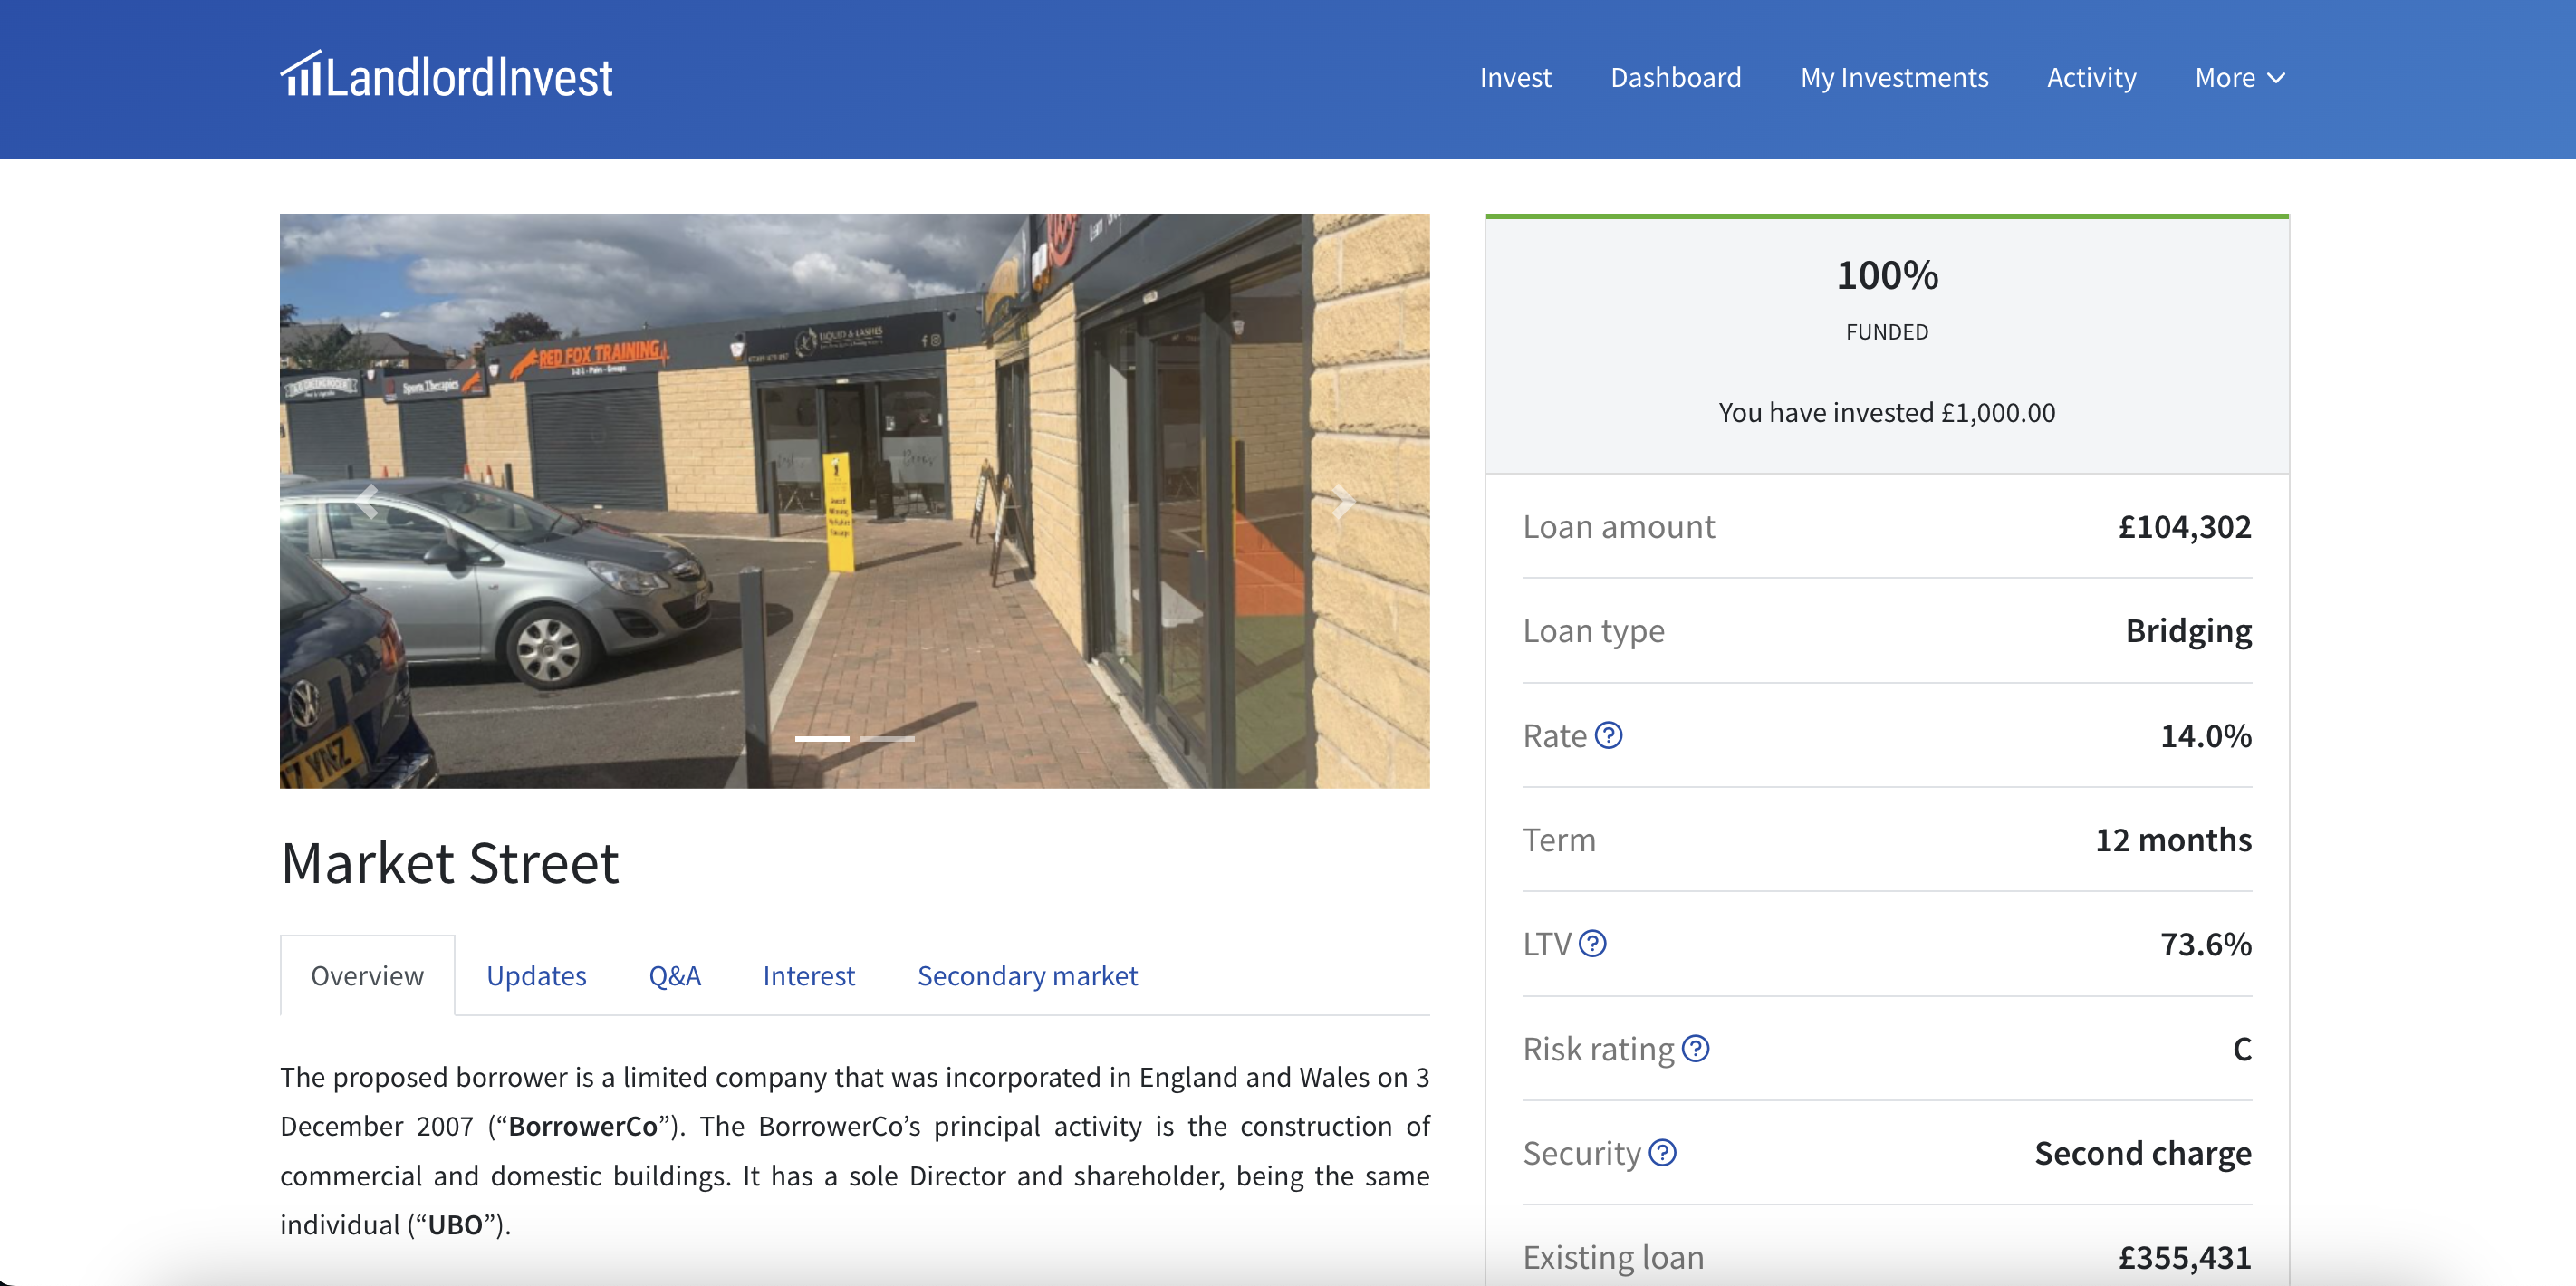Click the FUNDED label under 100%

coord(1887,332)
